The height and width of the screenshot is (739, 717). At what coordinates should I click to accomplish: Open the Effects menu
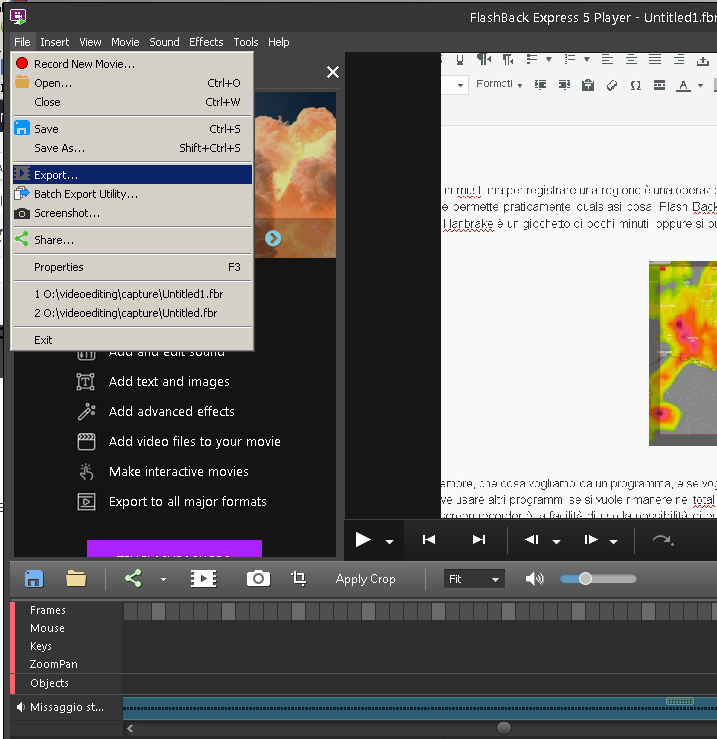tap(206, 42)
